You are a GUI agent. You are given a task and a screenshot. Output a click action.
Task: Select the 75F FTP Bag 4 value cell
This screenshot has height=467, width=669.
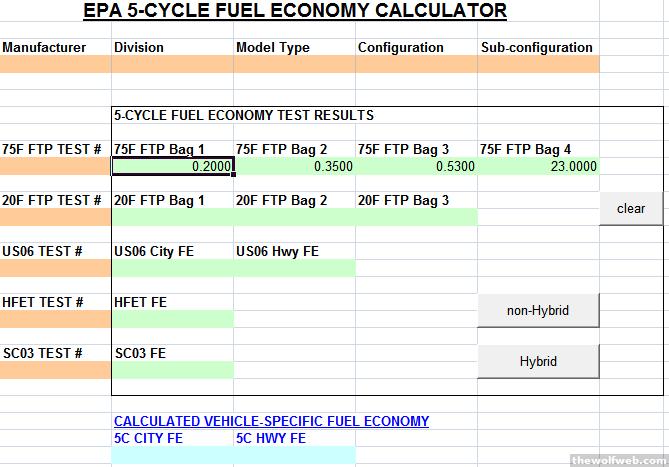(x=539, y=167)
